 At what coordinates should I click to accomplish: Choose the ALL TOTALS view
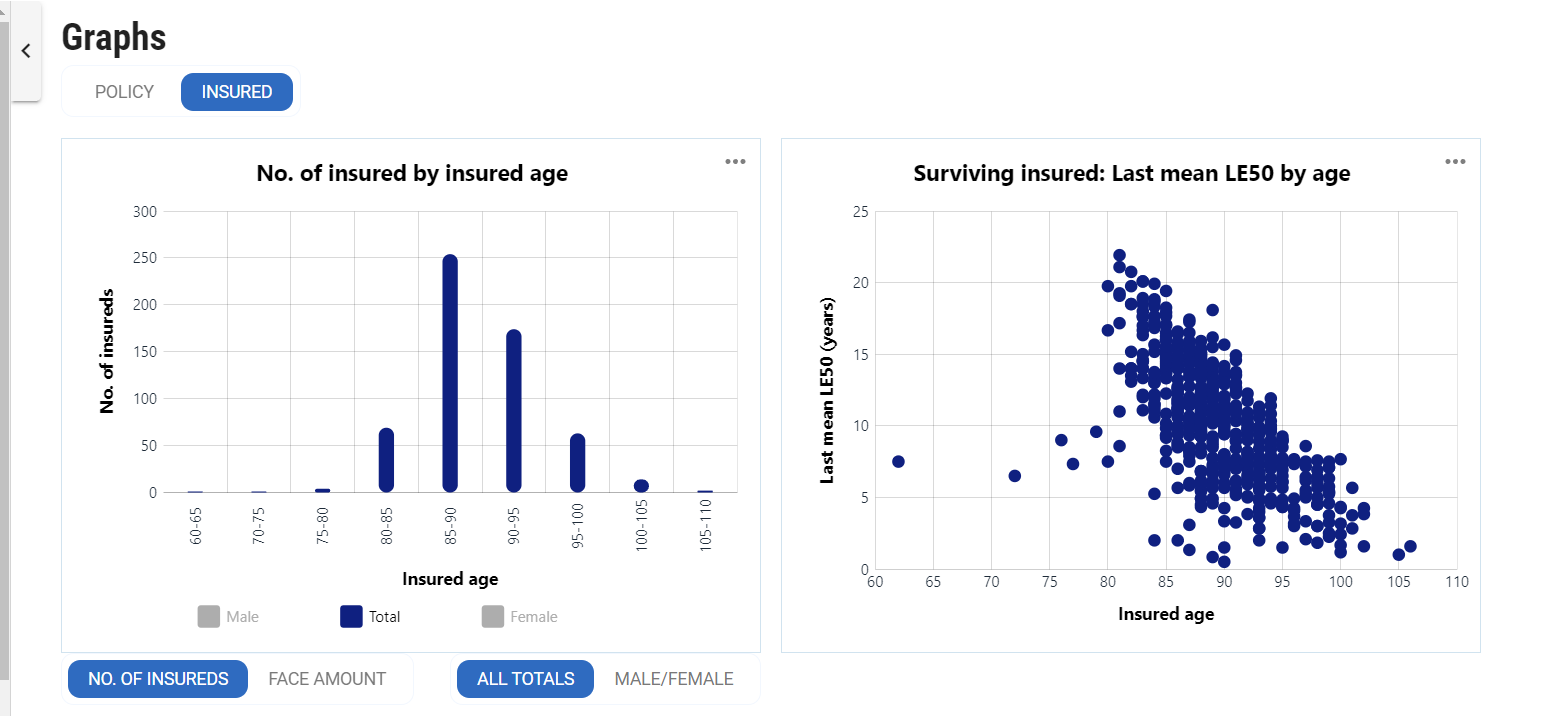pyautogui.click(x=525, y=679)
